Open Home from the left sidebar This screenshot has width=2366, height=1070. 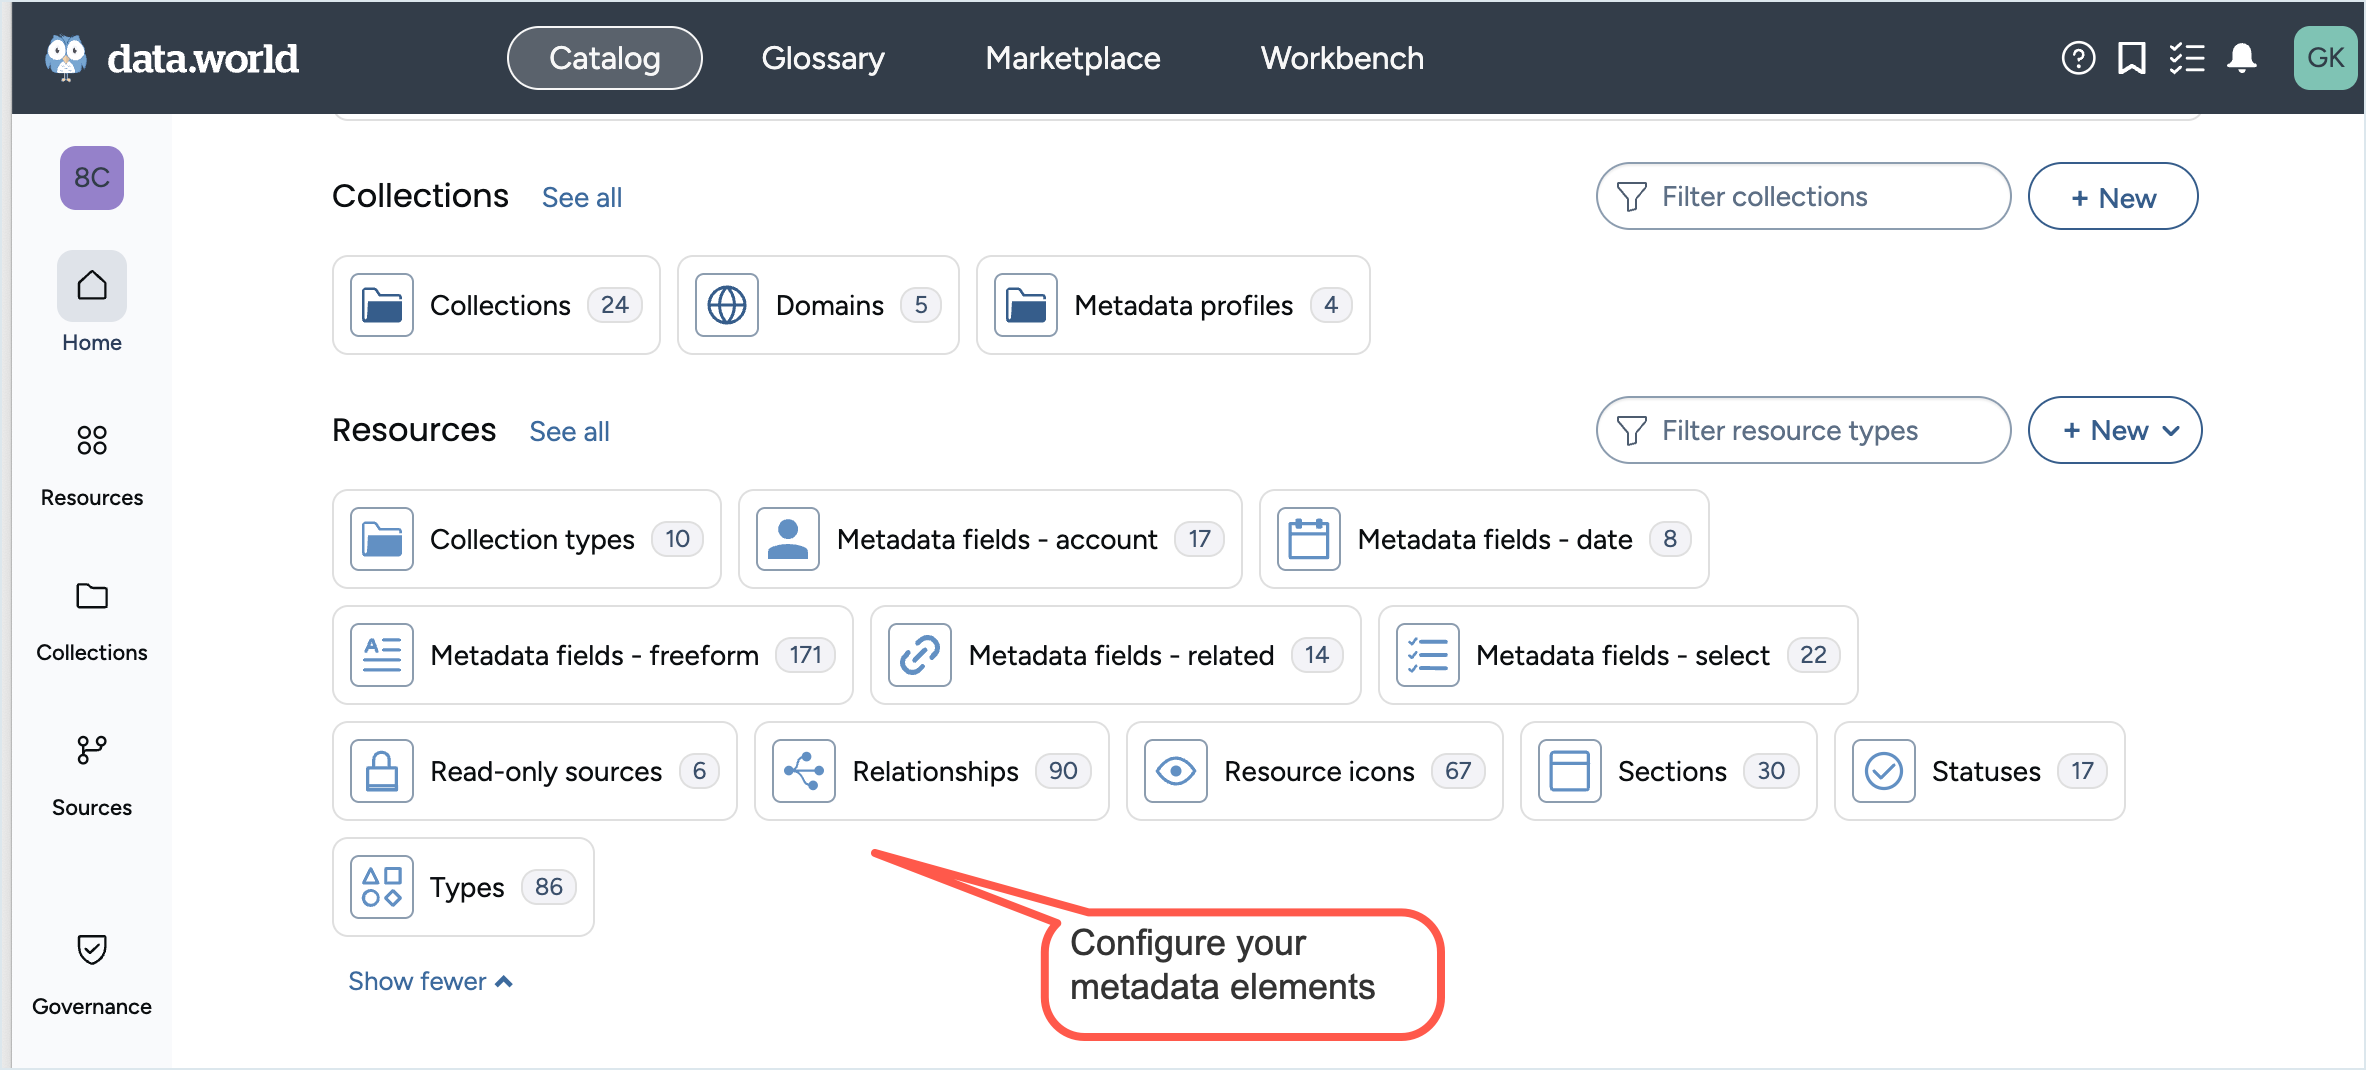pos(91,300)
